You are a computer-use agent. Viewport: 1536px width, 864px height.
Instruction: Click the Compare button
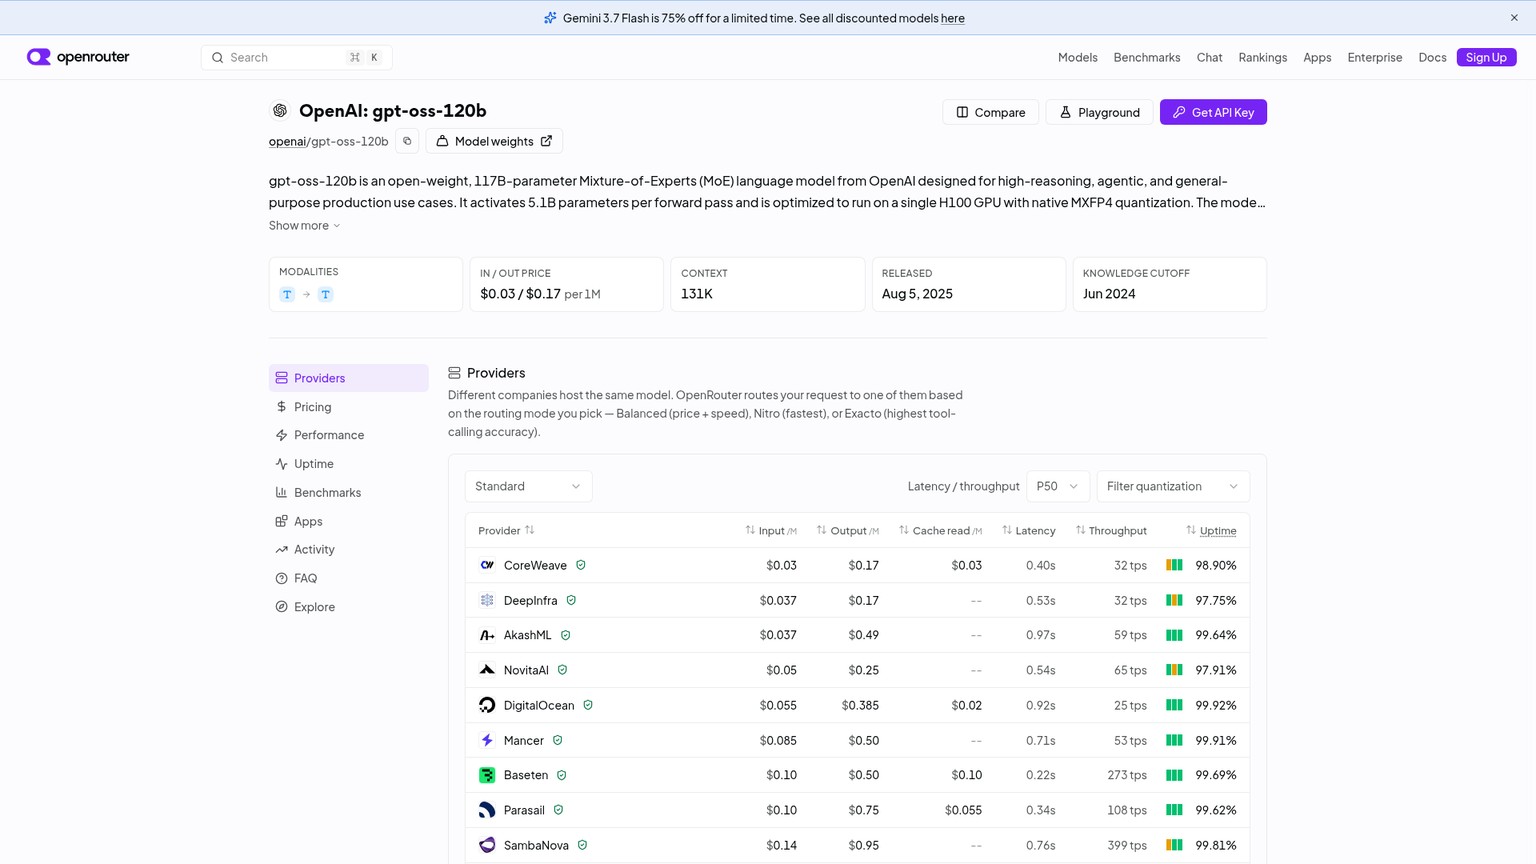(991, 112)
